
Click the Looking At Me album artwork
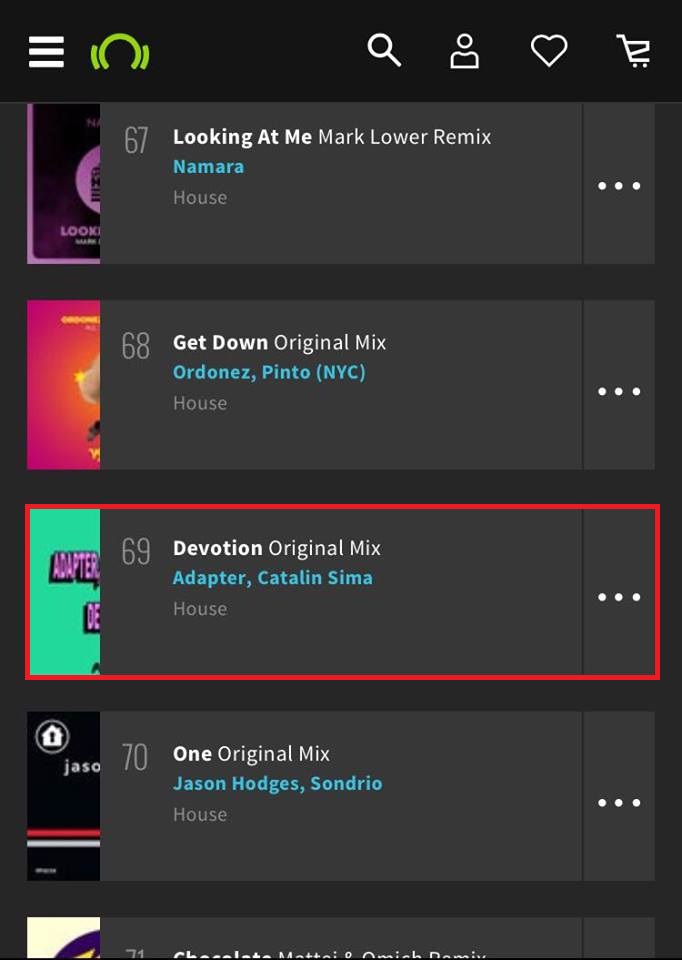point(64,184)
